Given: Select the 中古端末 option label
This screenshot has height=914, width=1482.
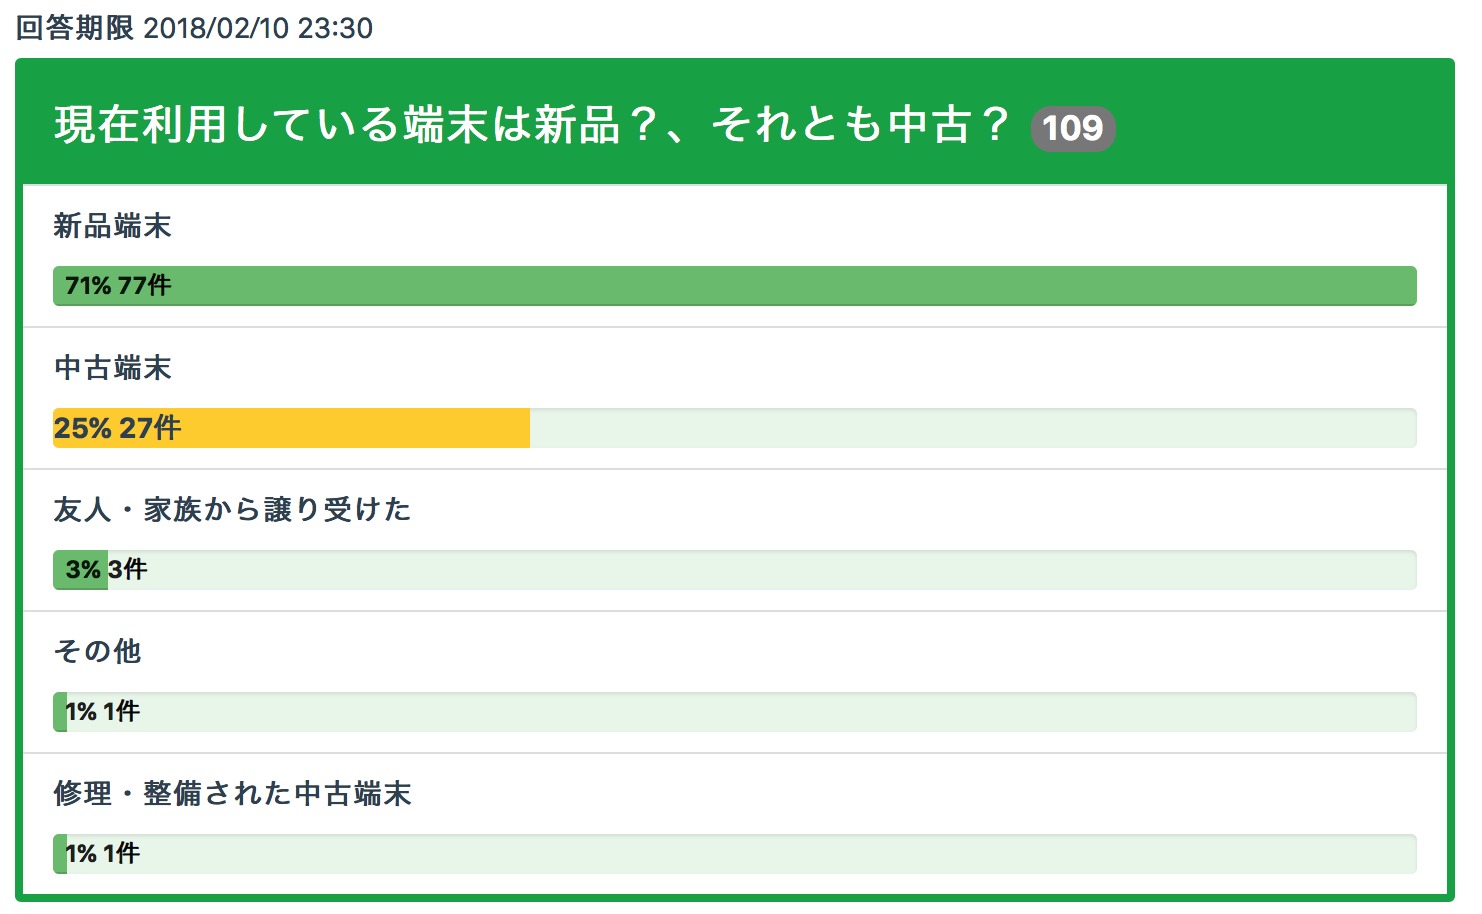Looking at the screenshot, I should pyautogui.click(x=112, y=368).
